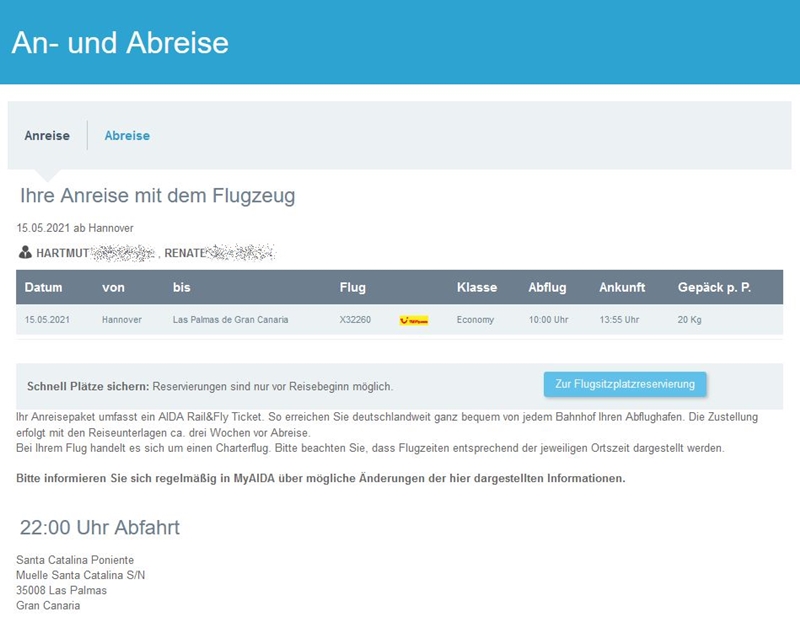Open the Abreise tab
Screen dimensions: 800x627
(127, 135)
